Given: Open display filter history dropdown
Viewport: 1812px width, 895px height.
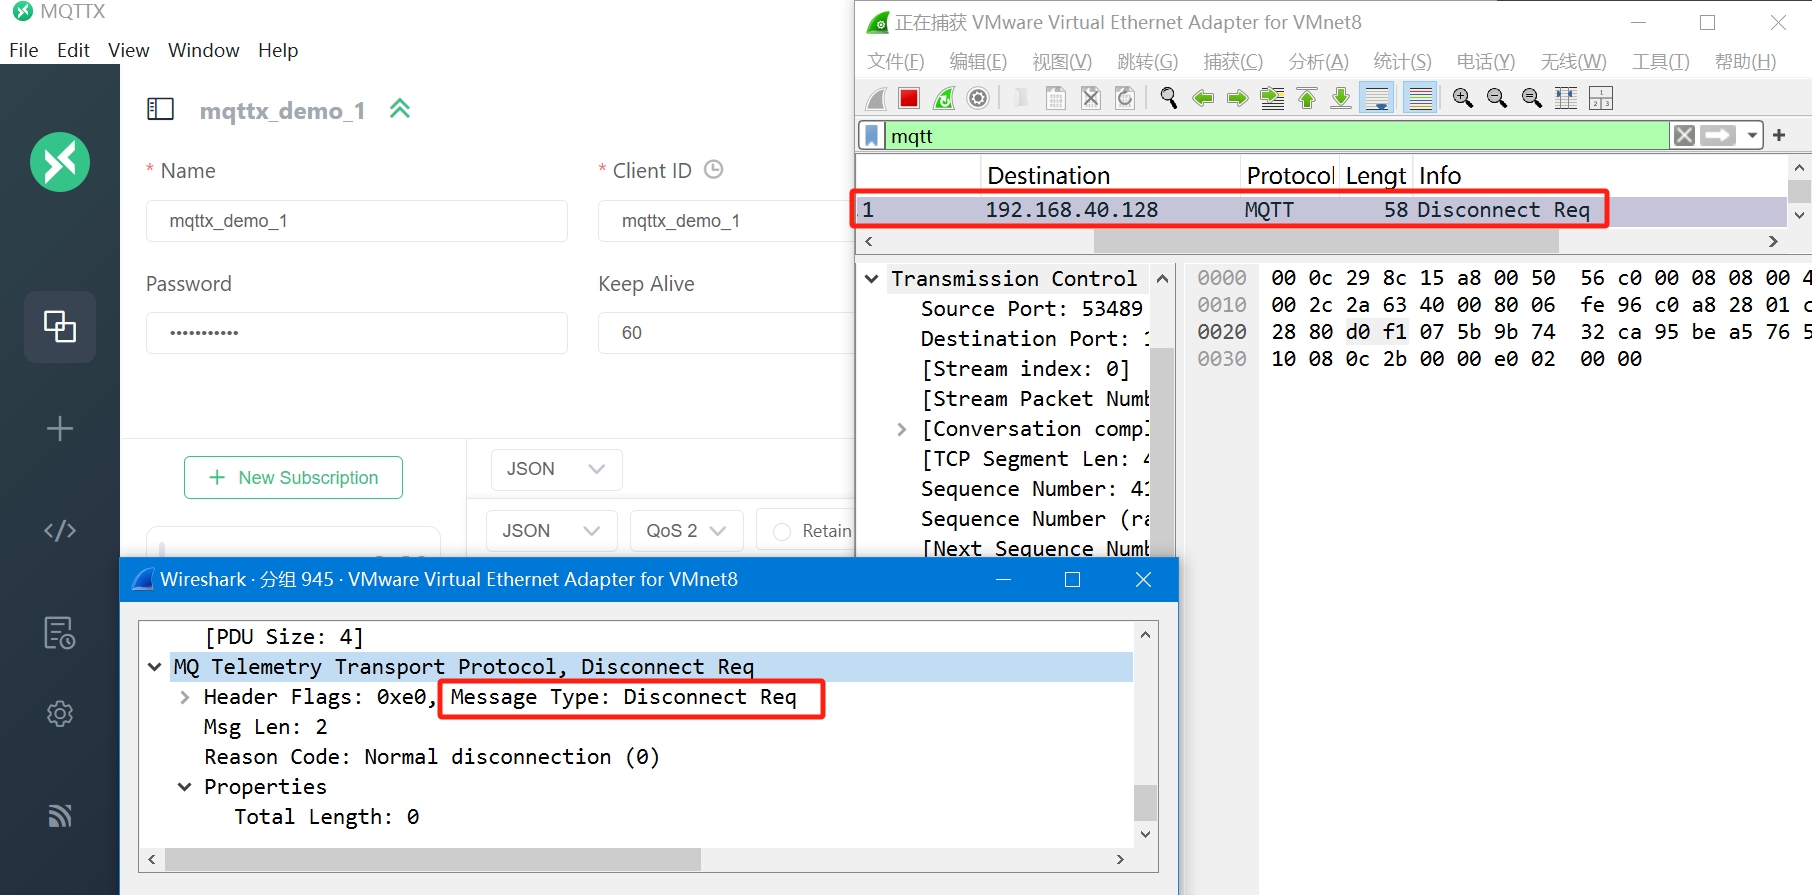Looking at the screenshot, I should click(1752, 135).
